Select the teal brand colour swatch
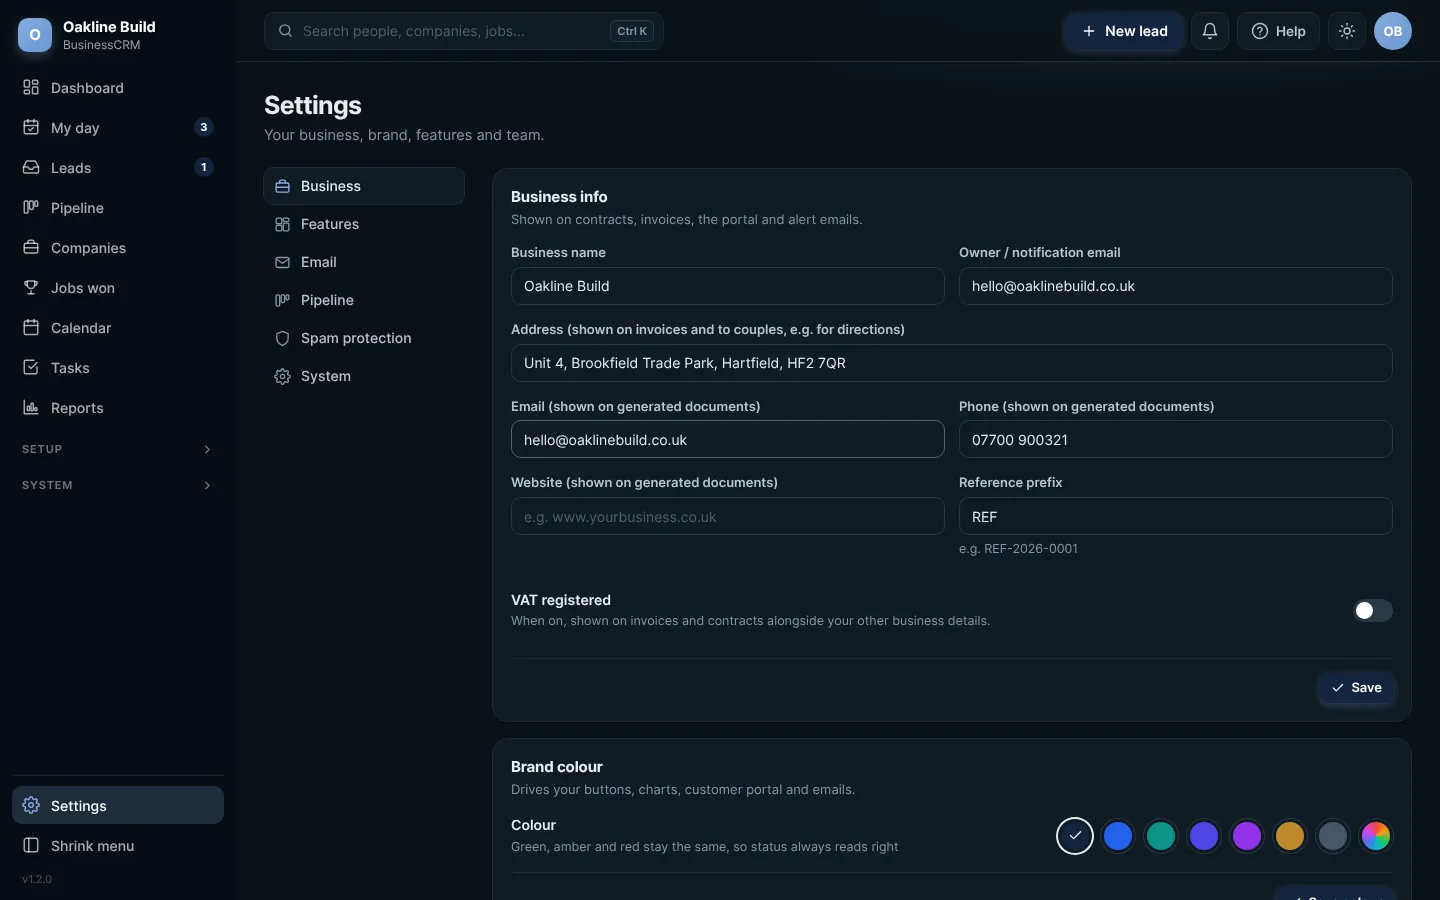 [1161, 836]
